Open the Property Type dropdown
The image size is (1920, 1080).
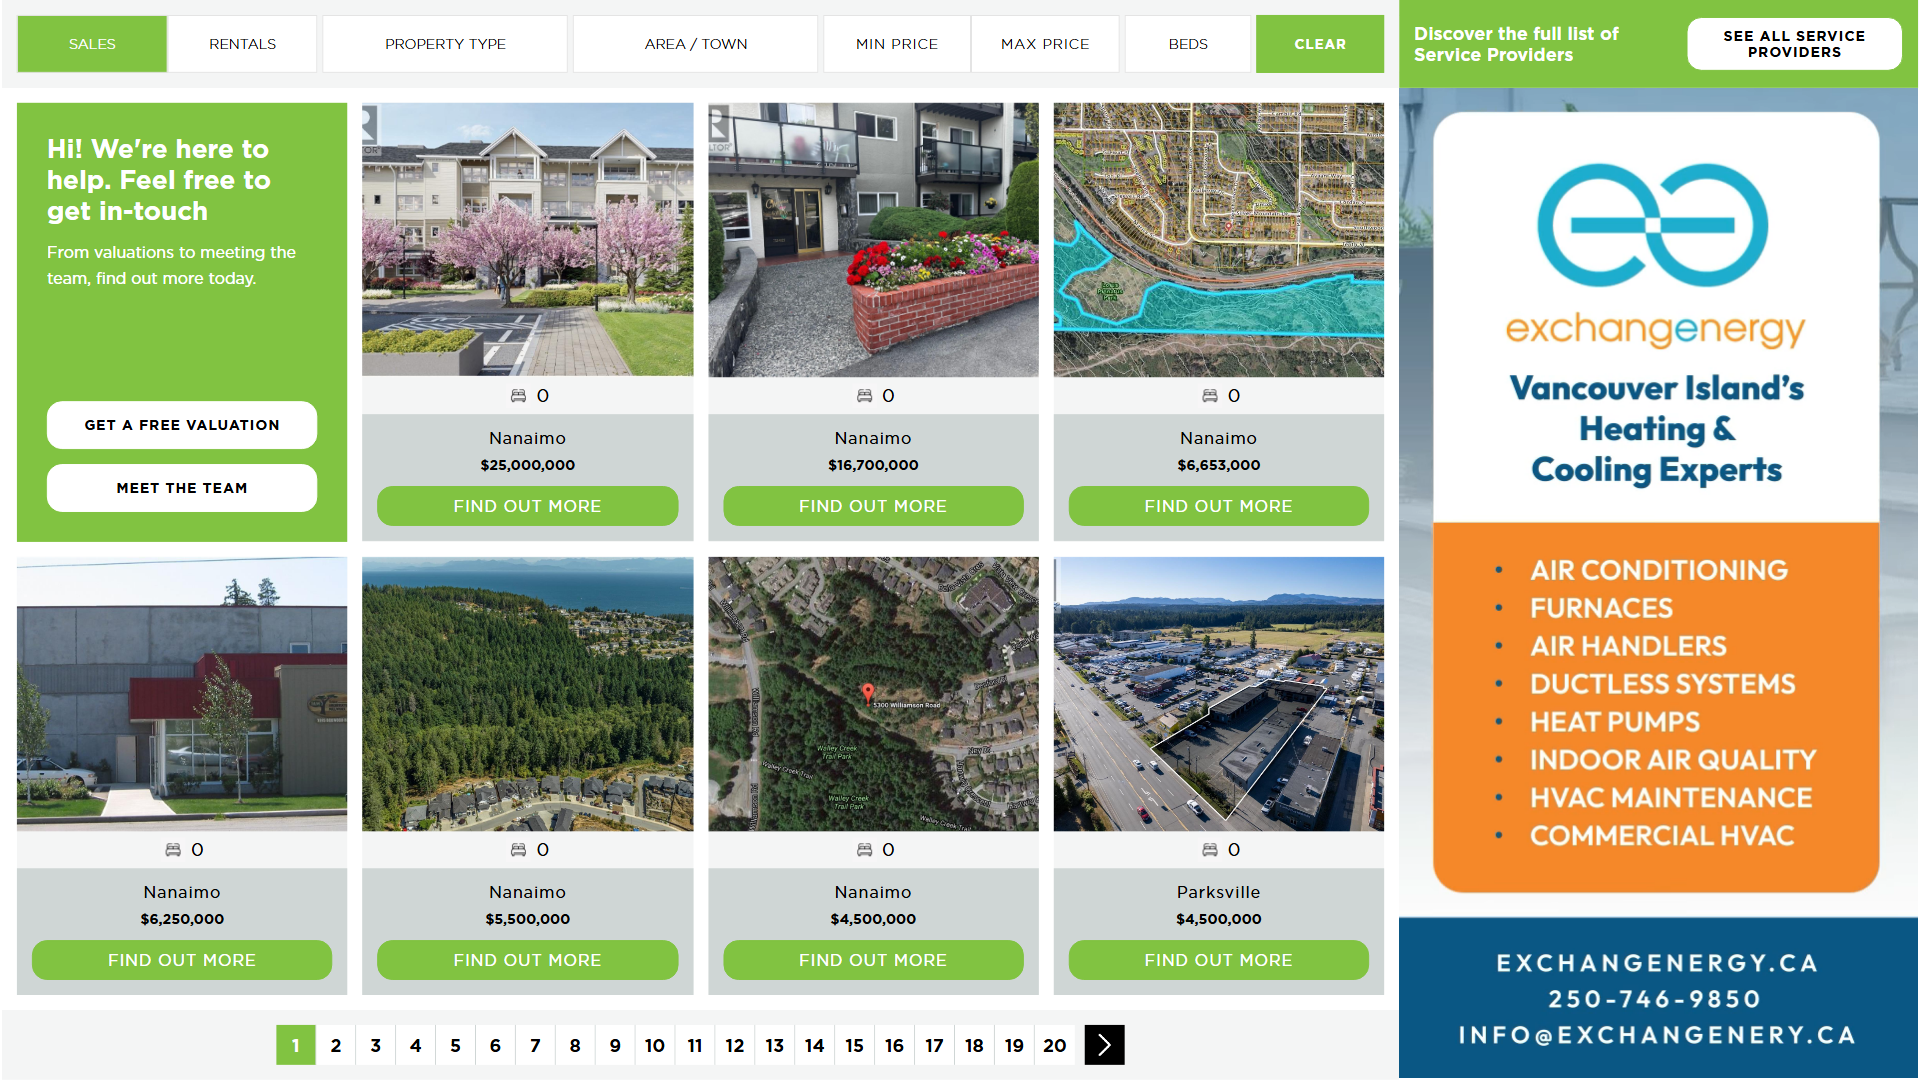point(445,44)
